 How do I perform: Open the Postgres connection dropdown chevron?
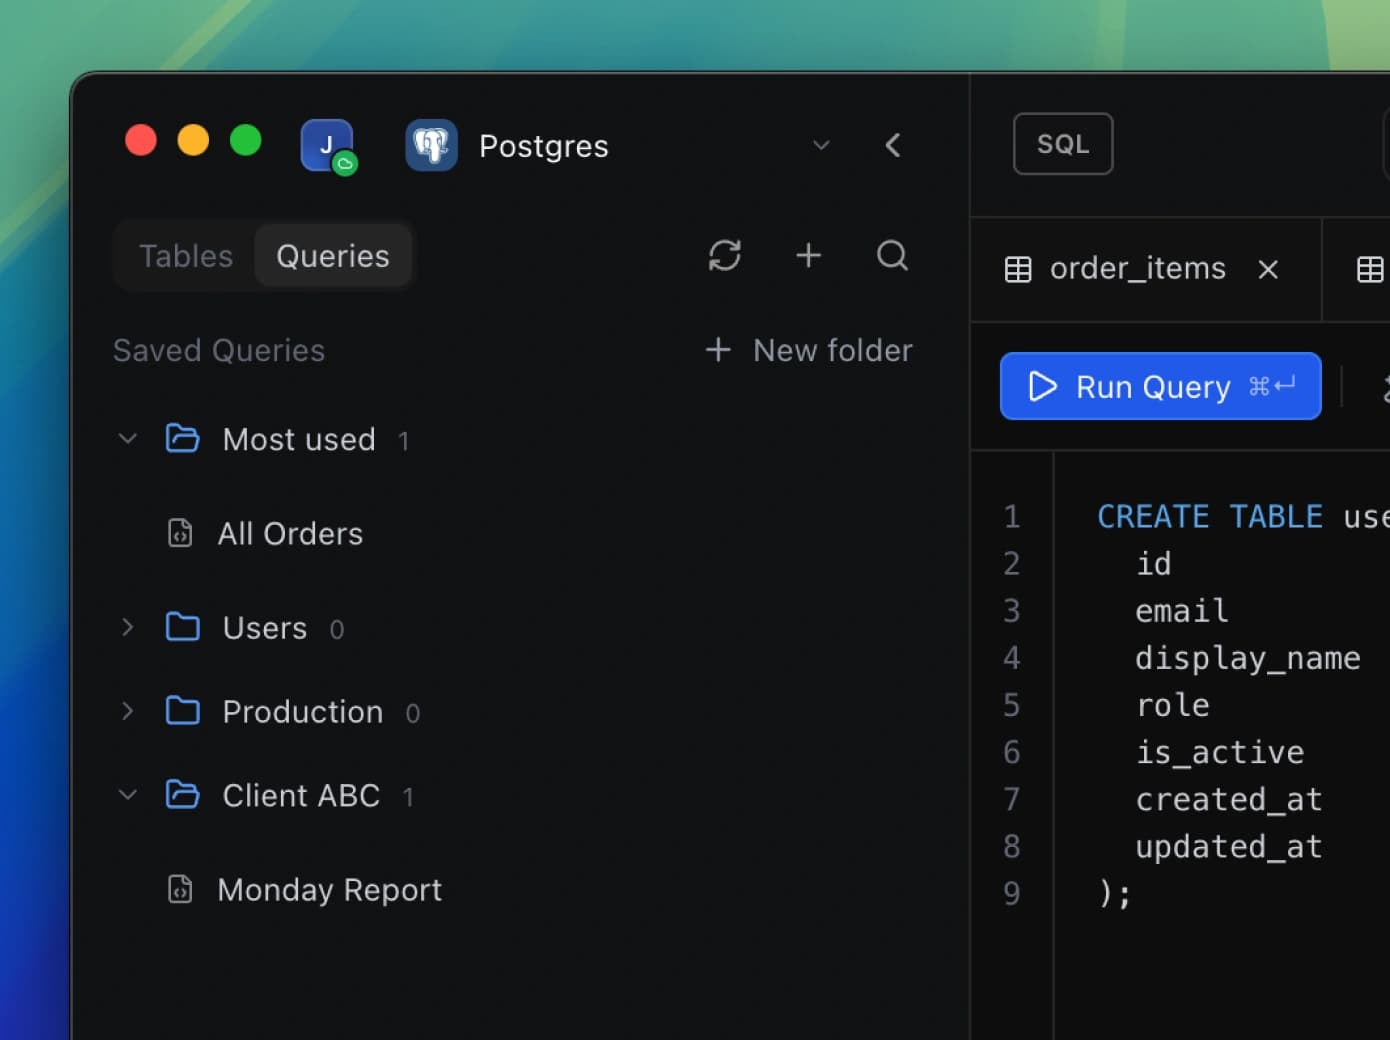click(821, 145)
